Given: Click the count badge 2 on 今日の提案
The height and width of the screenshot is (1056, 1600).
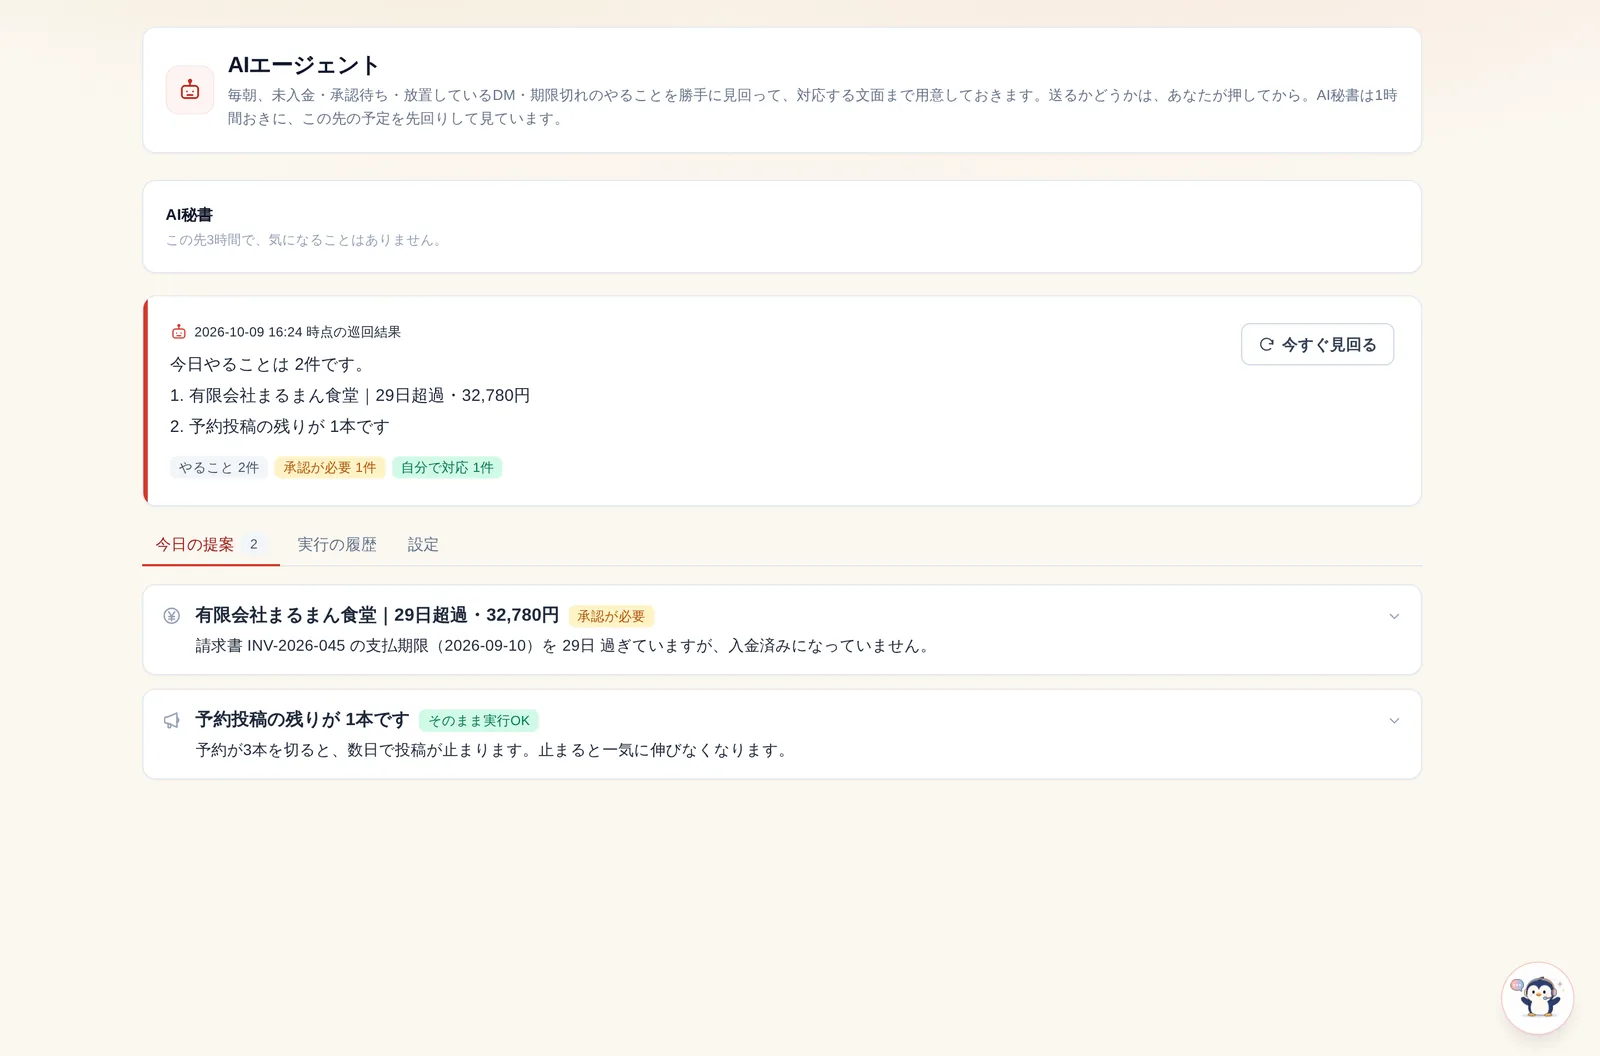Looking at the screenshot, I should point(254,545).
